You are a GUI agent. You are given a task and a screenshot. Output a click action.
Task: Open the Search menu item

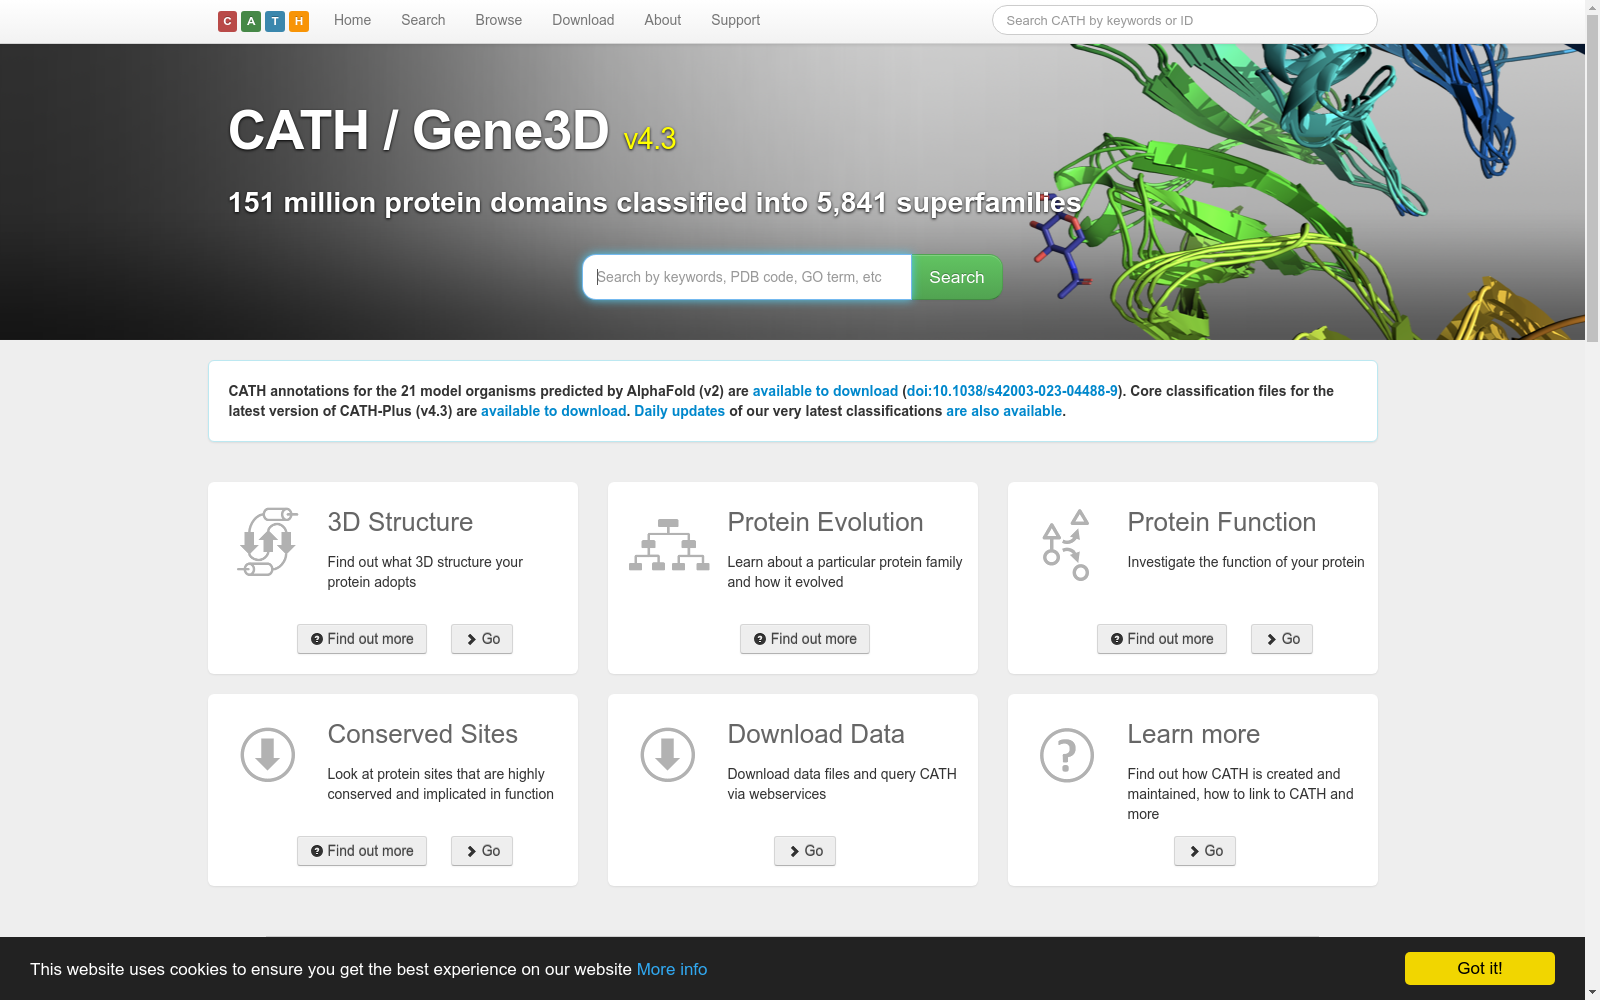pos(423,20)
